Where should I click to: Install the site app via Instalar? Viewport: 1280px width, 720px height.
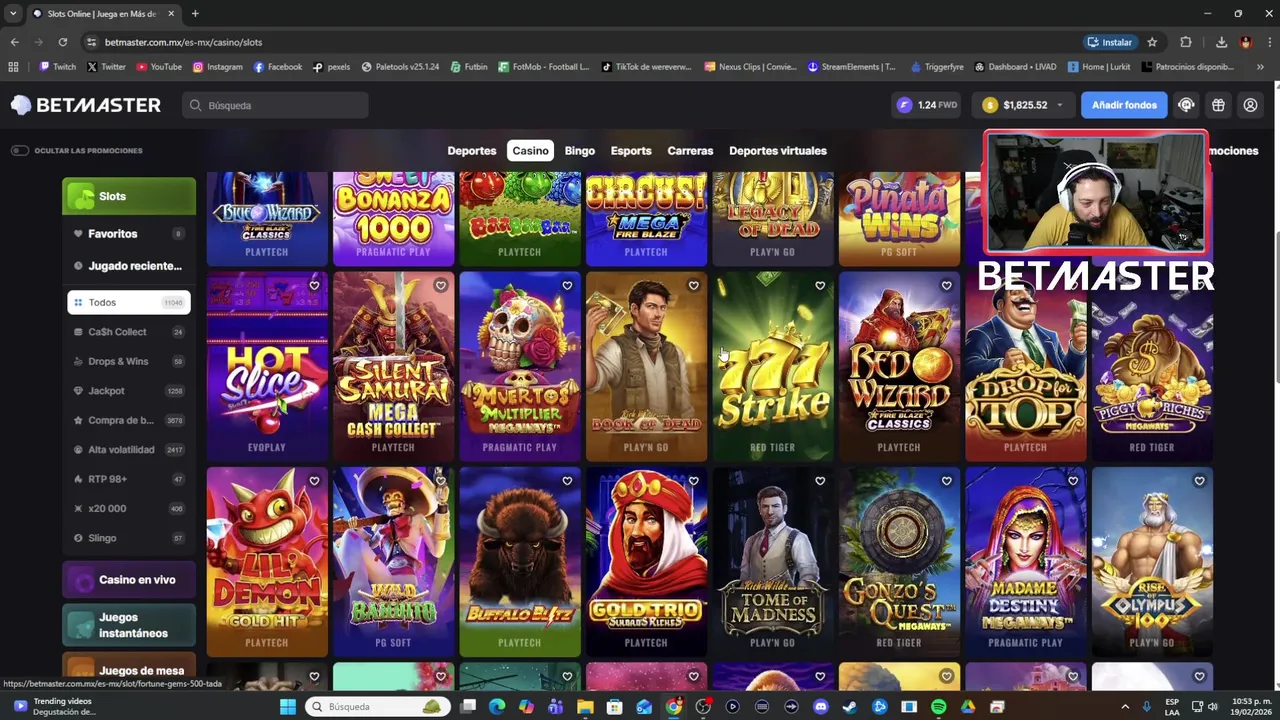tap(1109, 42)
